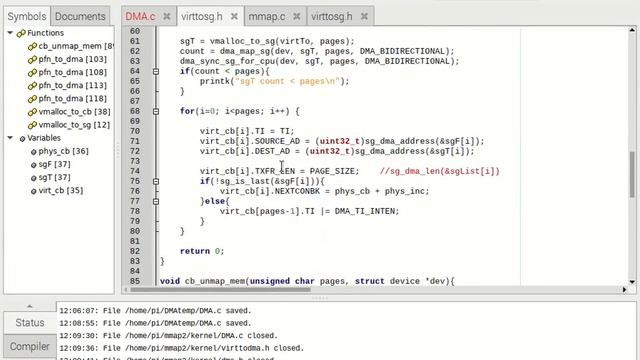Click the virttodma.h closed status message
The width and height of the screenshot is (640, 360).
pyautogui.click(x=182, y=349)
